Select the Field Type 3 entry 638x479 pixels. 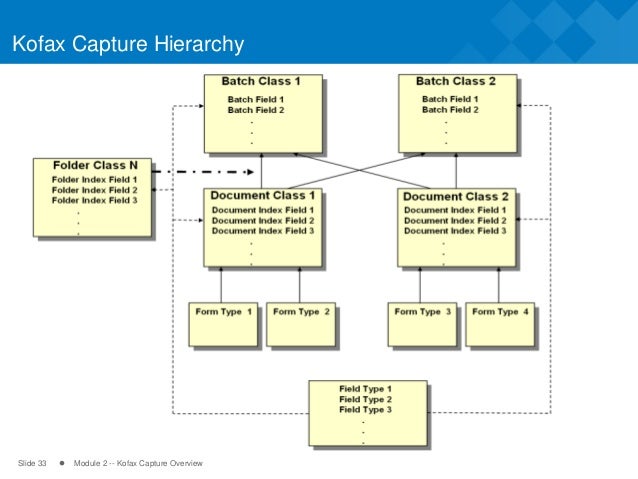click(x=365, y=410)
